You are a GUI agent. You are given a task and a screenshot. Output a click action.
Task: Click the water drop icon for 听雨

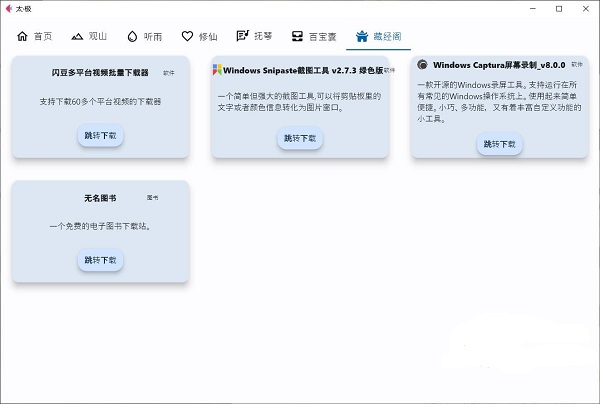[132, 36]
